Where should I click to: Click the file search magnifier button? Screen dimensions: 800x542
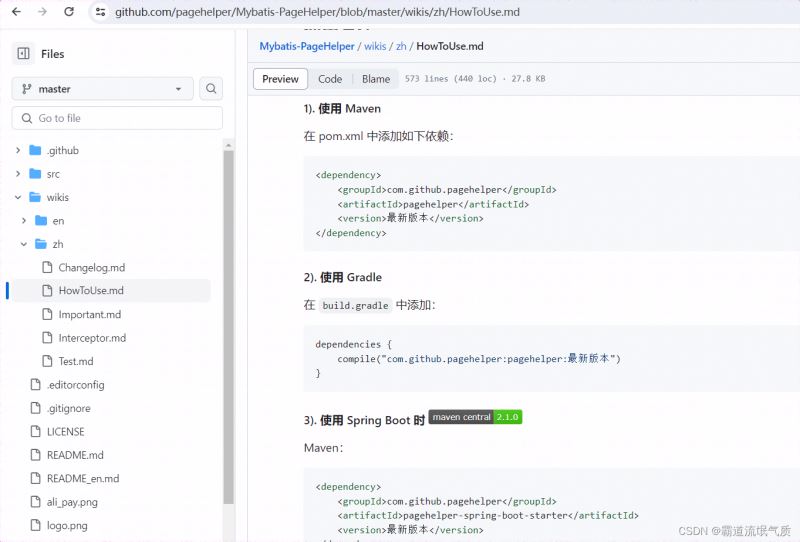tap(211, 89)
